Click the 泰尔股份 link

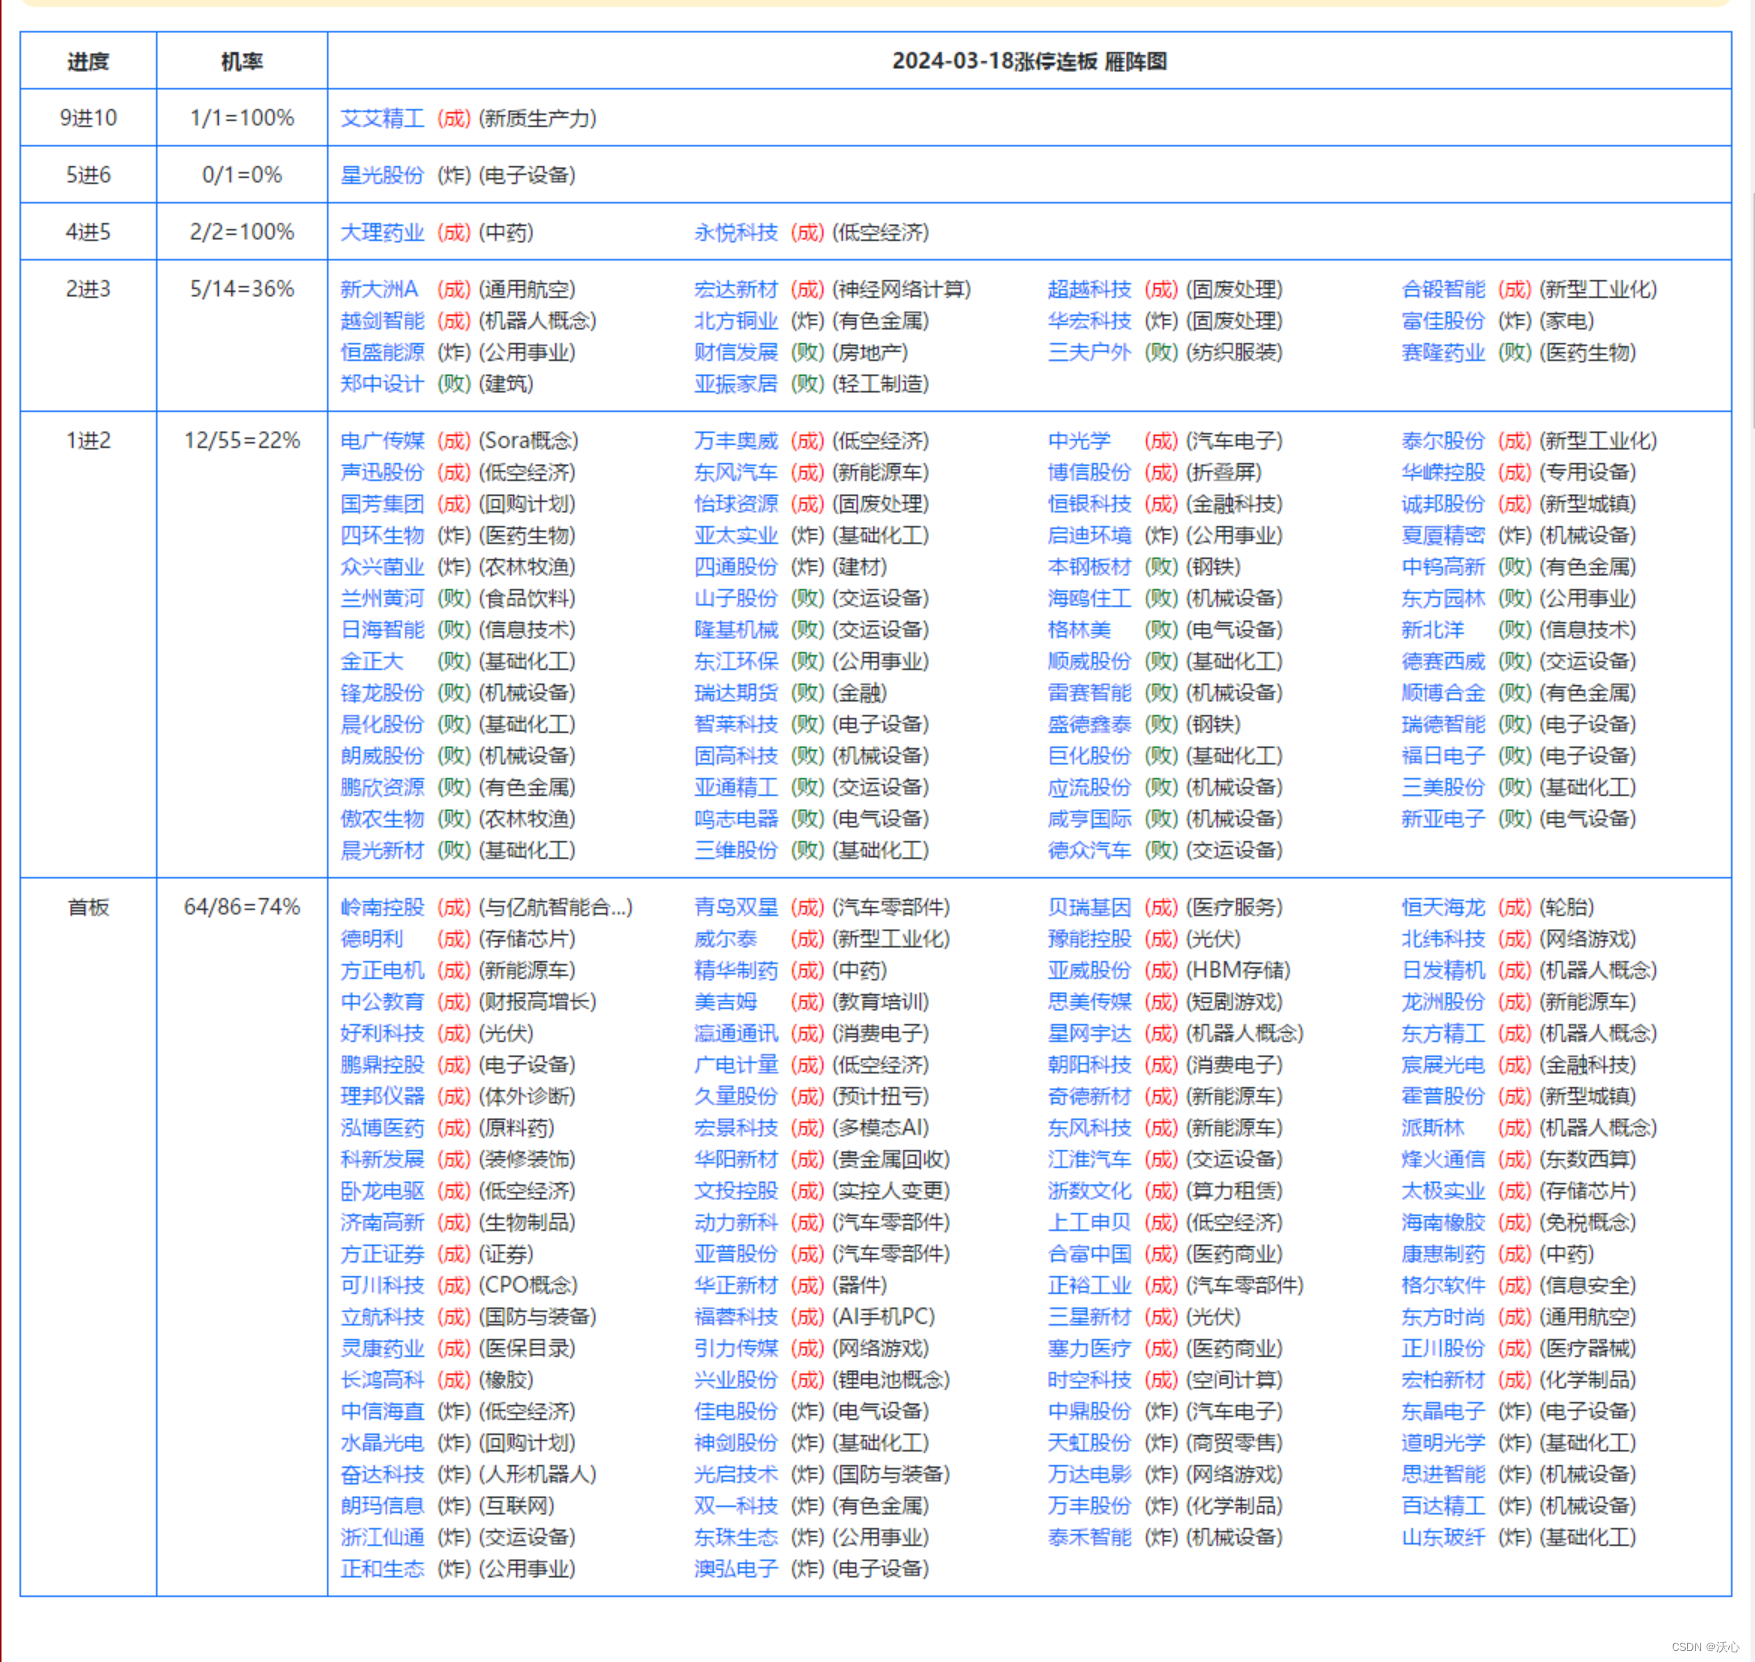tap(1444, 441)
